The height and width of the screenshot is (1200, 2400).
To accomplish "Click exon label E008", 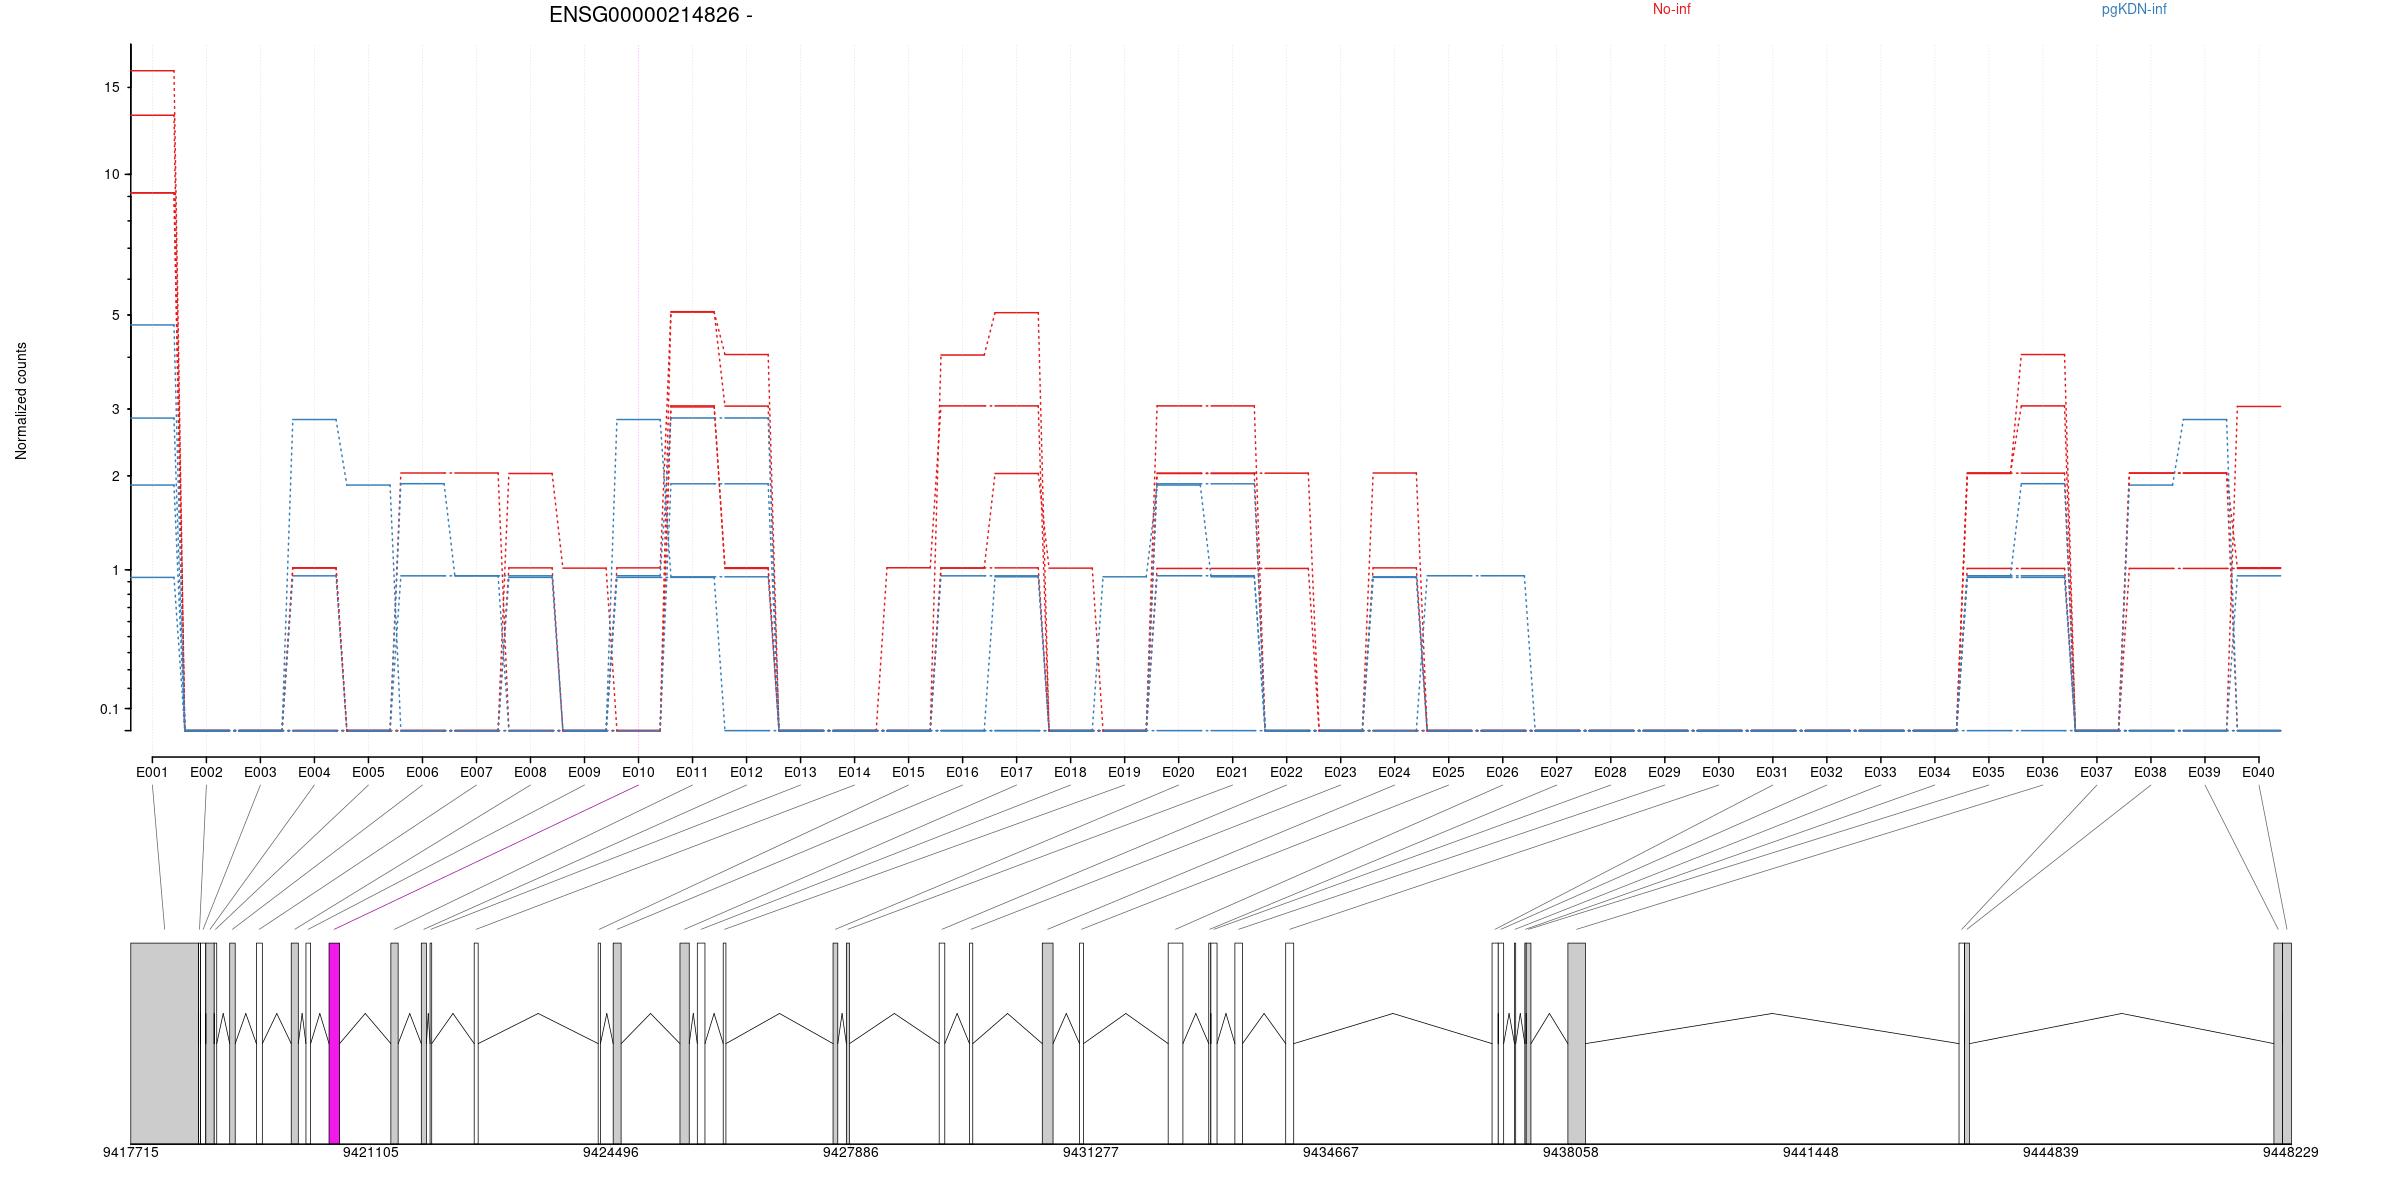I will 530,772.
